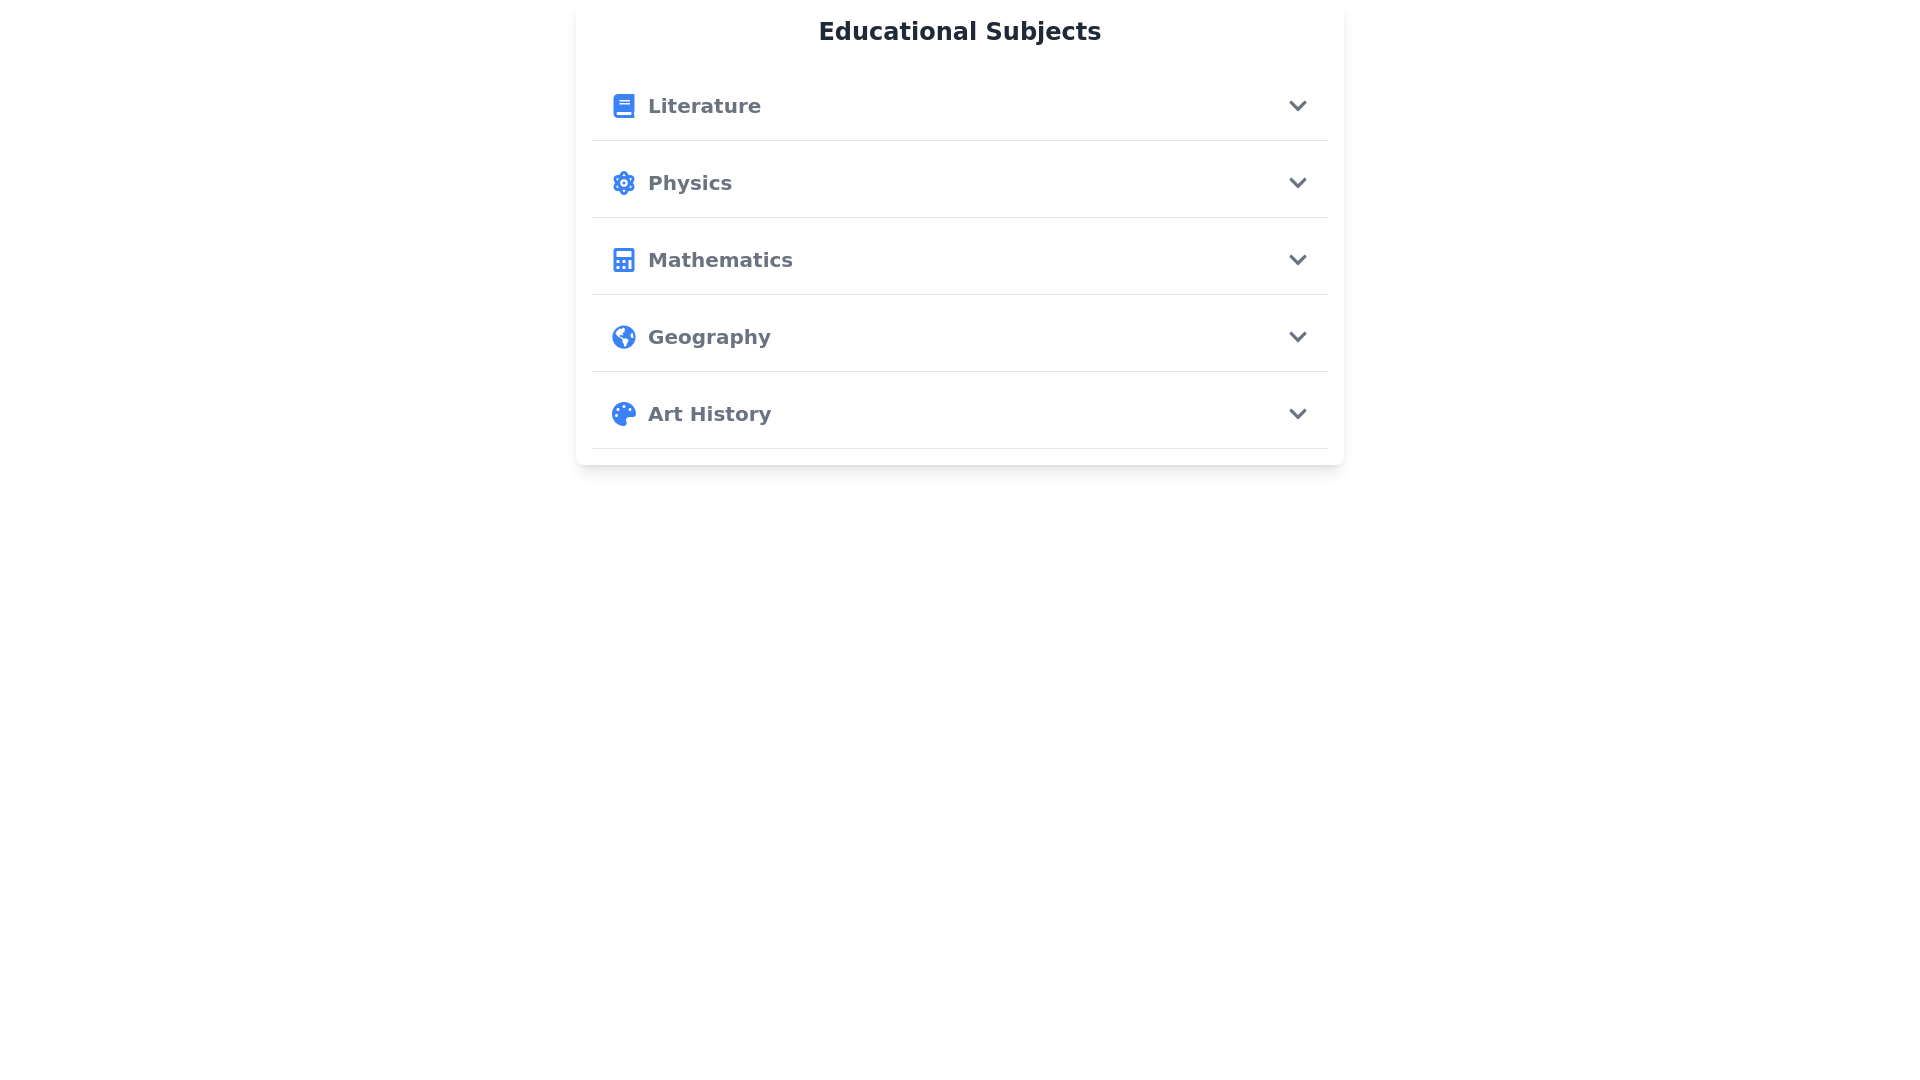
Task: Toggle the Geography section chevron arrow
Action: (1297, 337)
